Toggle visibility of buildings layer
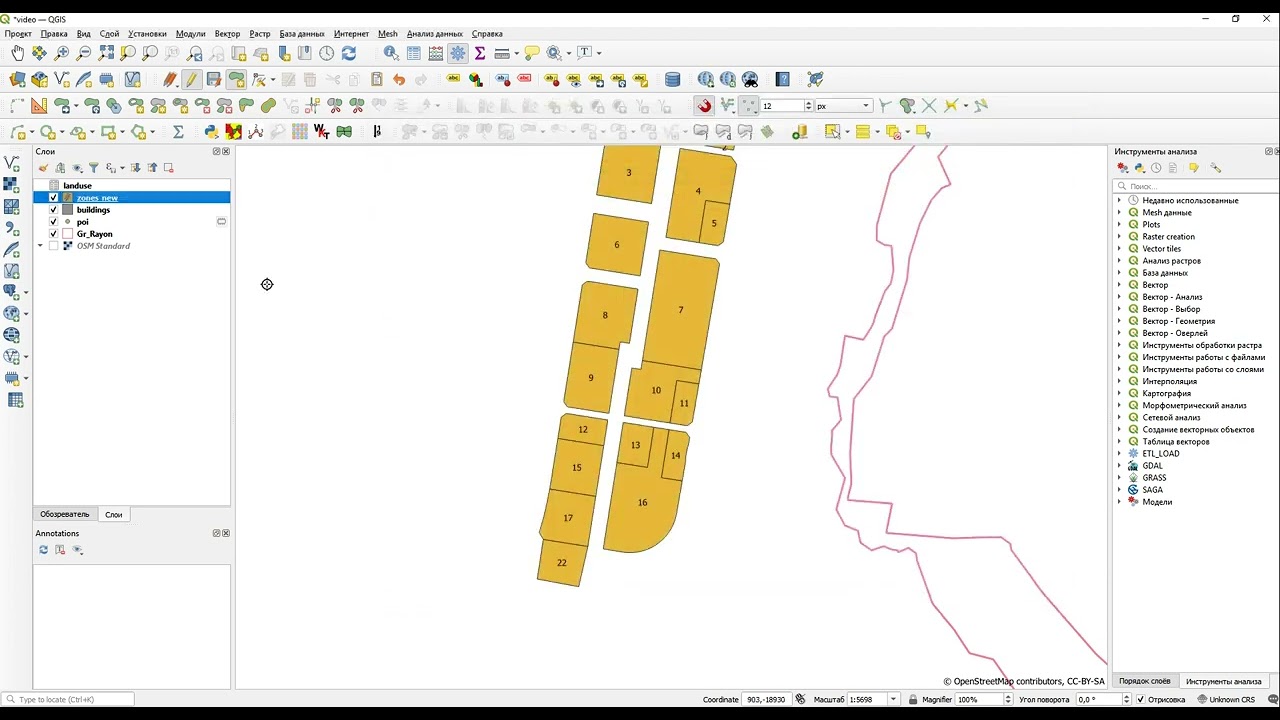 pyautogui.click(x=54, y=210)
